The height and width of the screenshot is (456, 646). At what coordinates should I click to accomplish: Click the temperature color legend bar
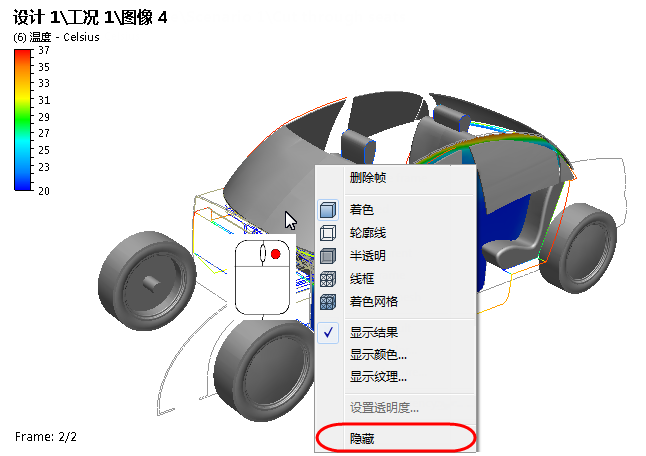click(x=23, y=120)
